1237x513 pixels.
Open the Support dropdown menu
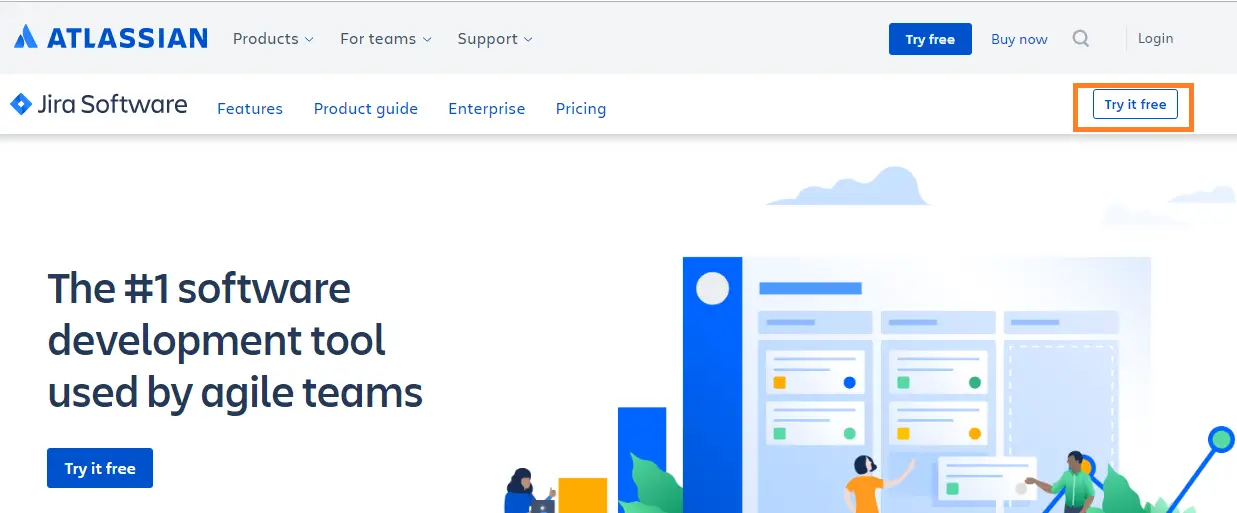[x=495, y=39]
